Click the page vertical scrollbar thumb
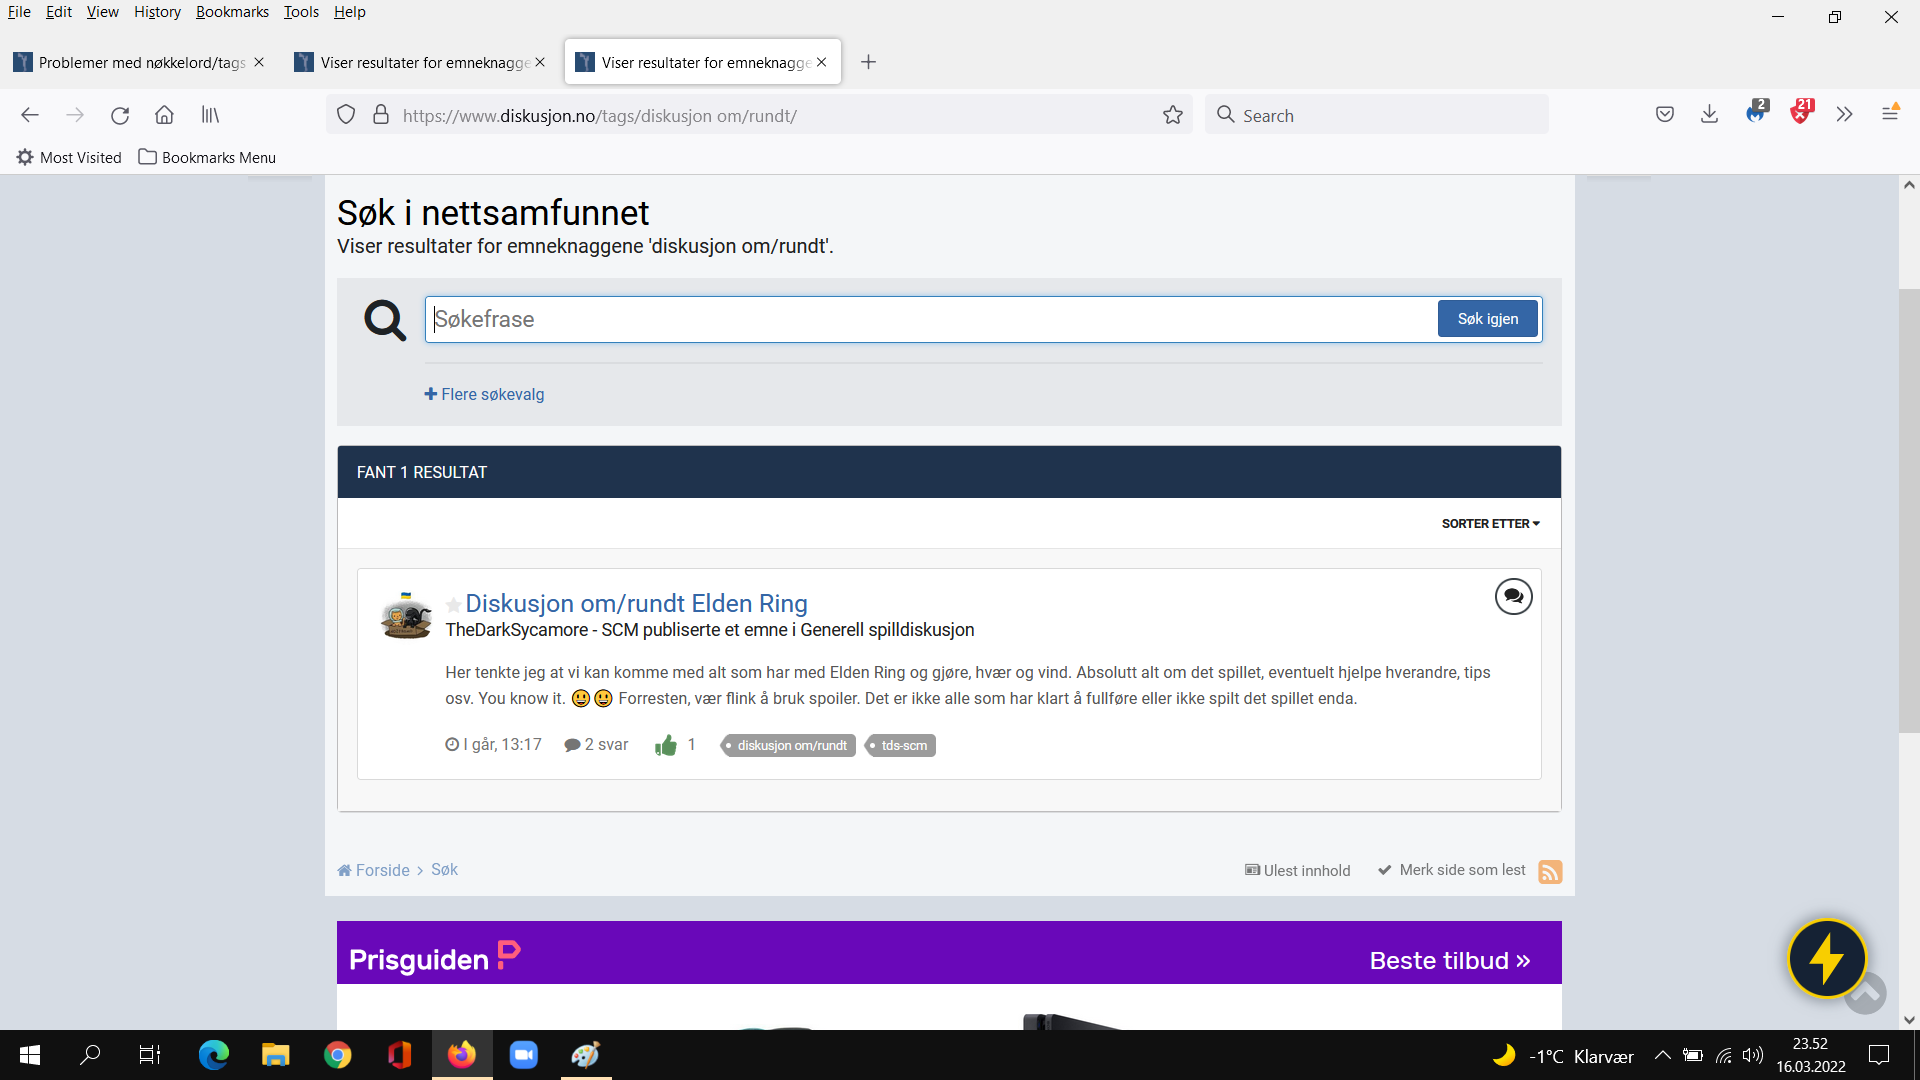Image resolution: width=1920 pixels, height=1080 pixels. (x=1909, y=510)
